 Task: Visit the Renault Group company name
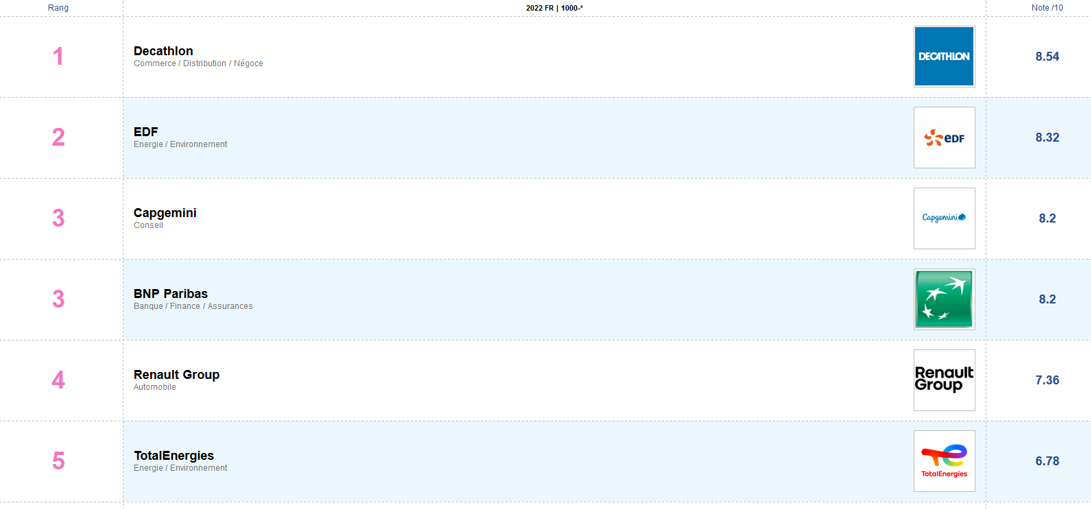pyautogui.click(x=177, y=375)
